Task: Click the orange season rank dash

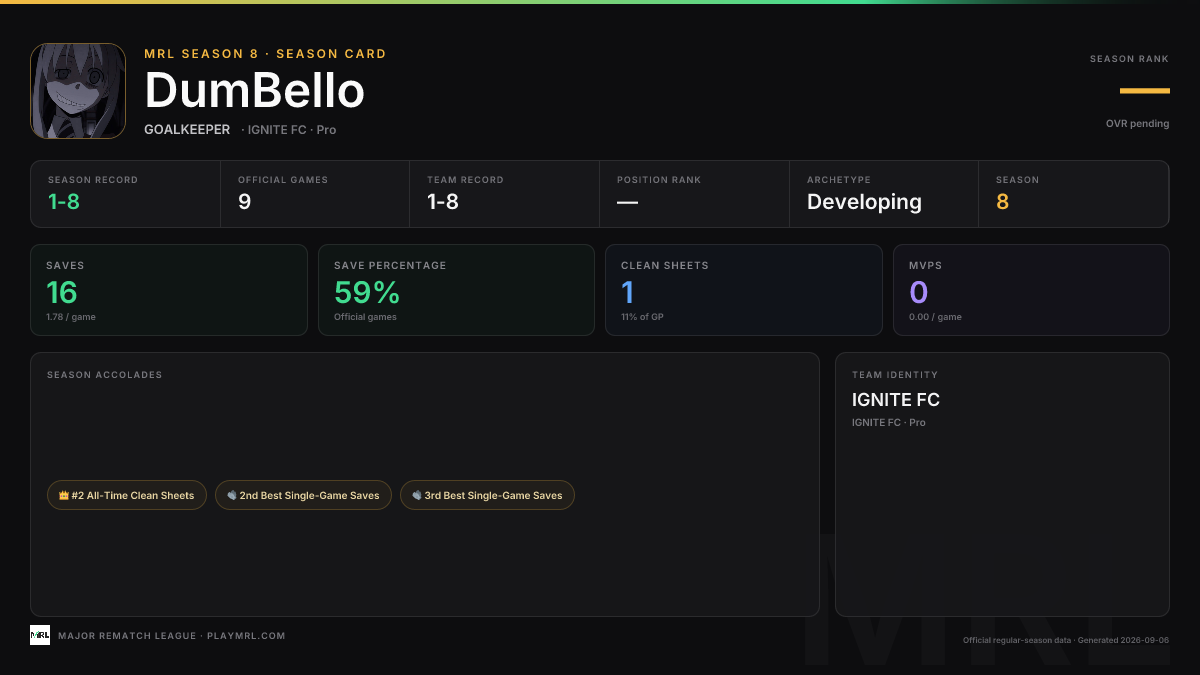Action: 1145,91
